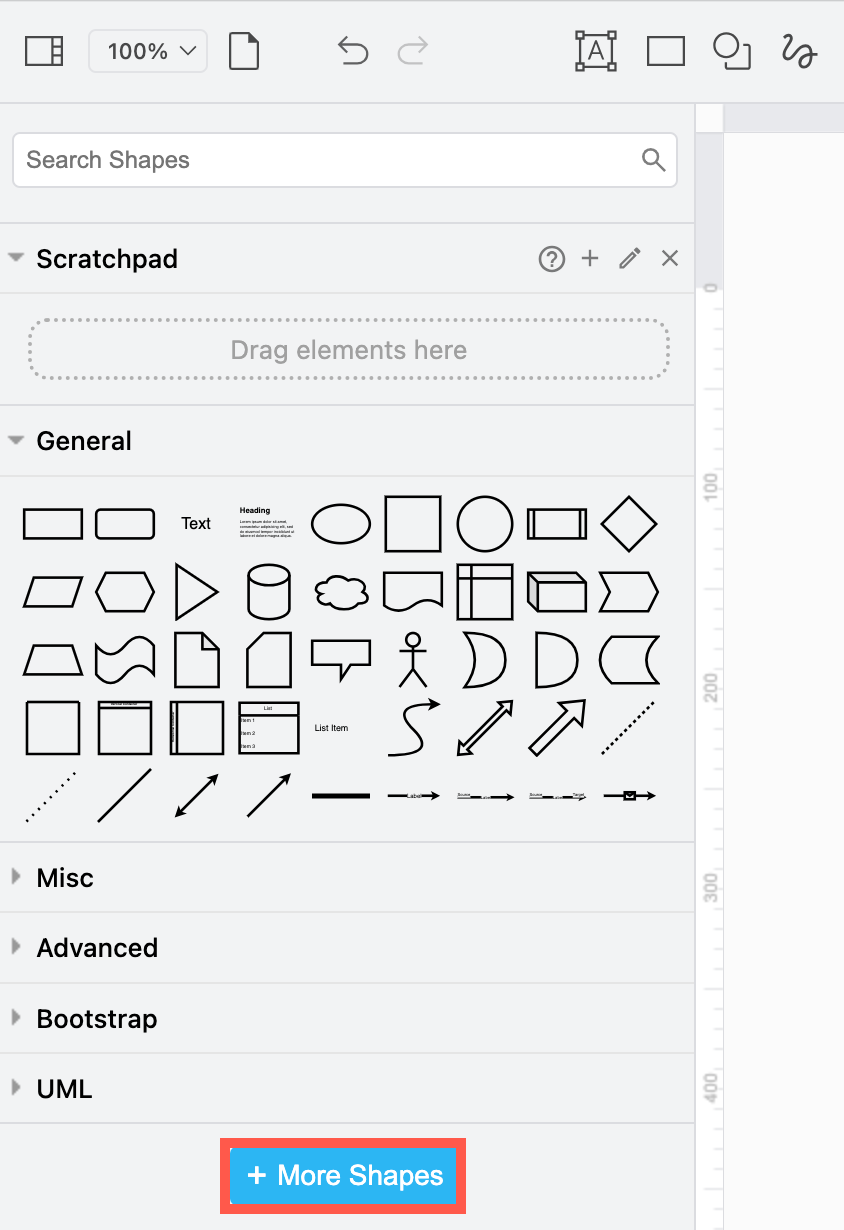This screenshot has width=844, height=1230.
Task: Click the More Shapes button
Action: [343, 1175]
